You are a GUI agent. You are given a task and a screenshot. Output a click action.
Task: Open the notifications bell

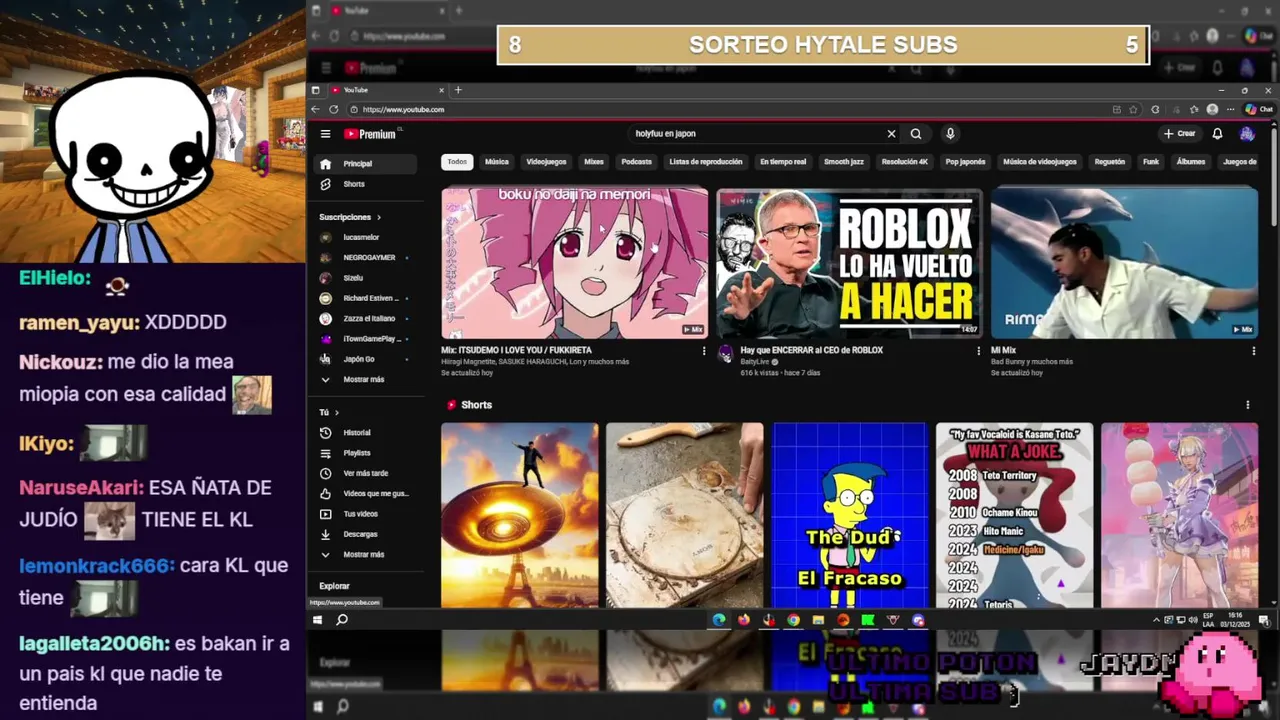click(x=1217, y=134)
